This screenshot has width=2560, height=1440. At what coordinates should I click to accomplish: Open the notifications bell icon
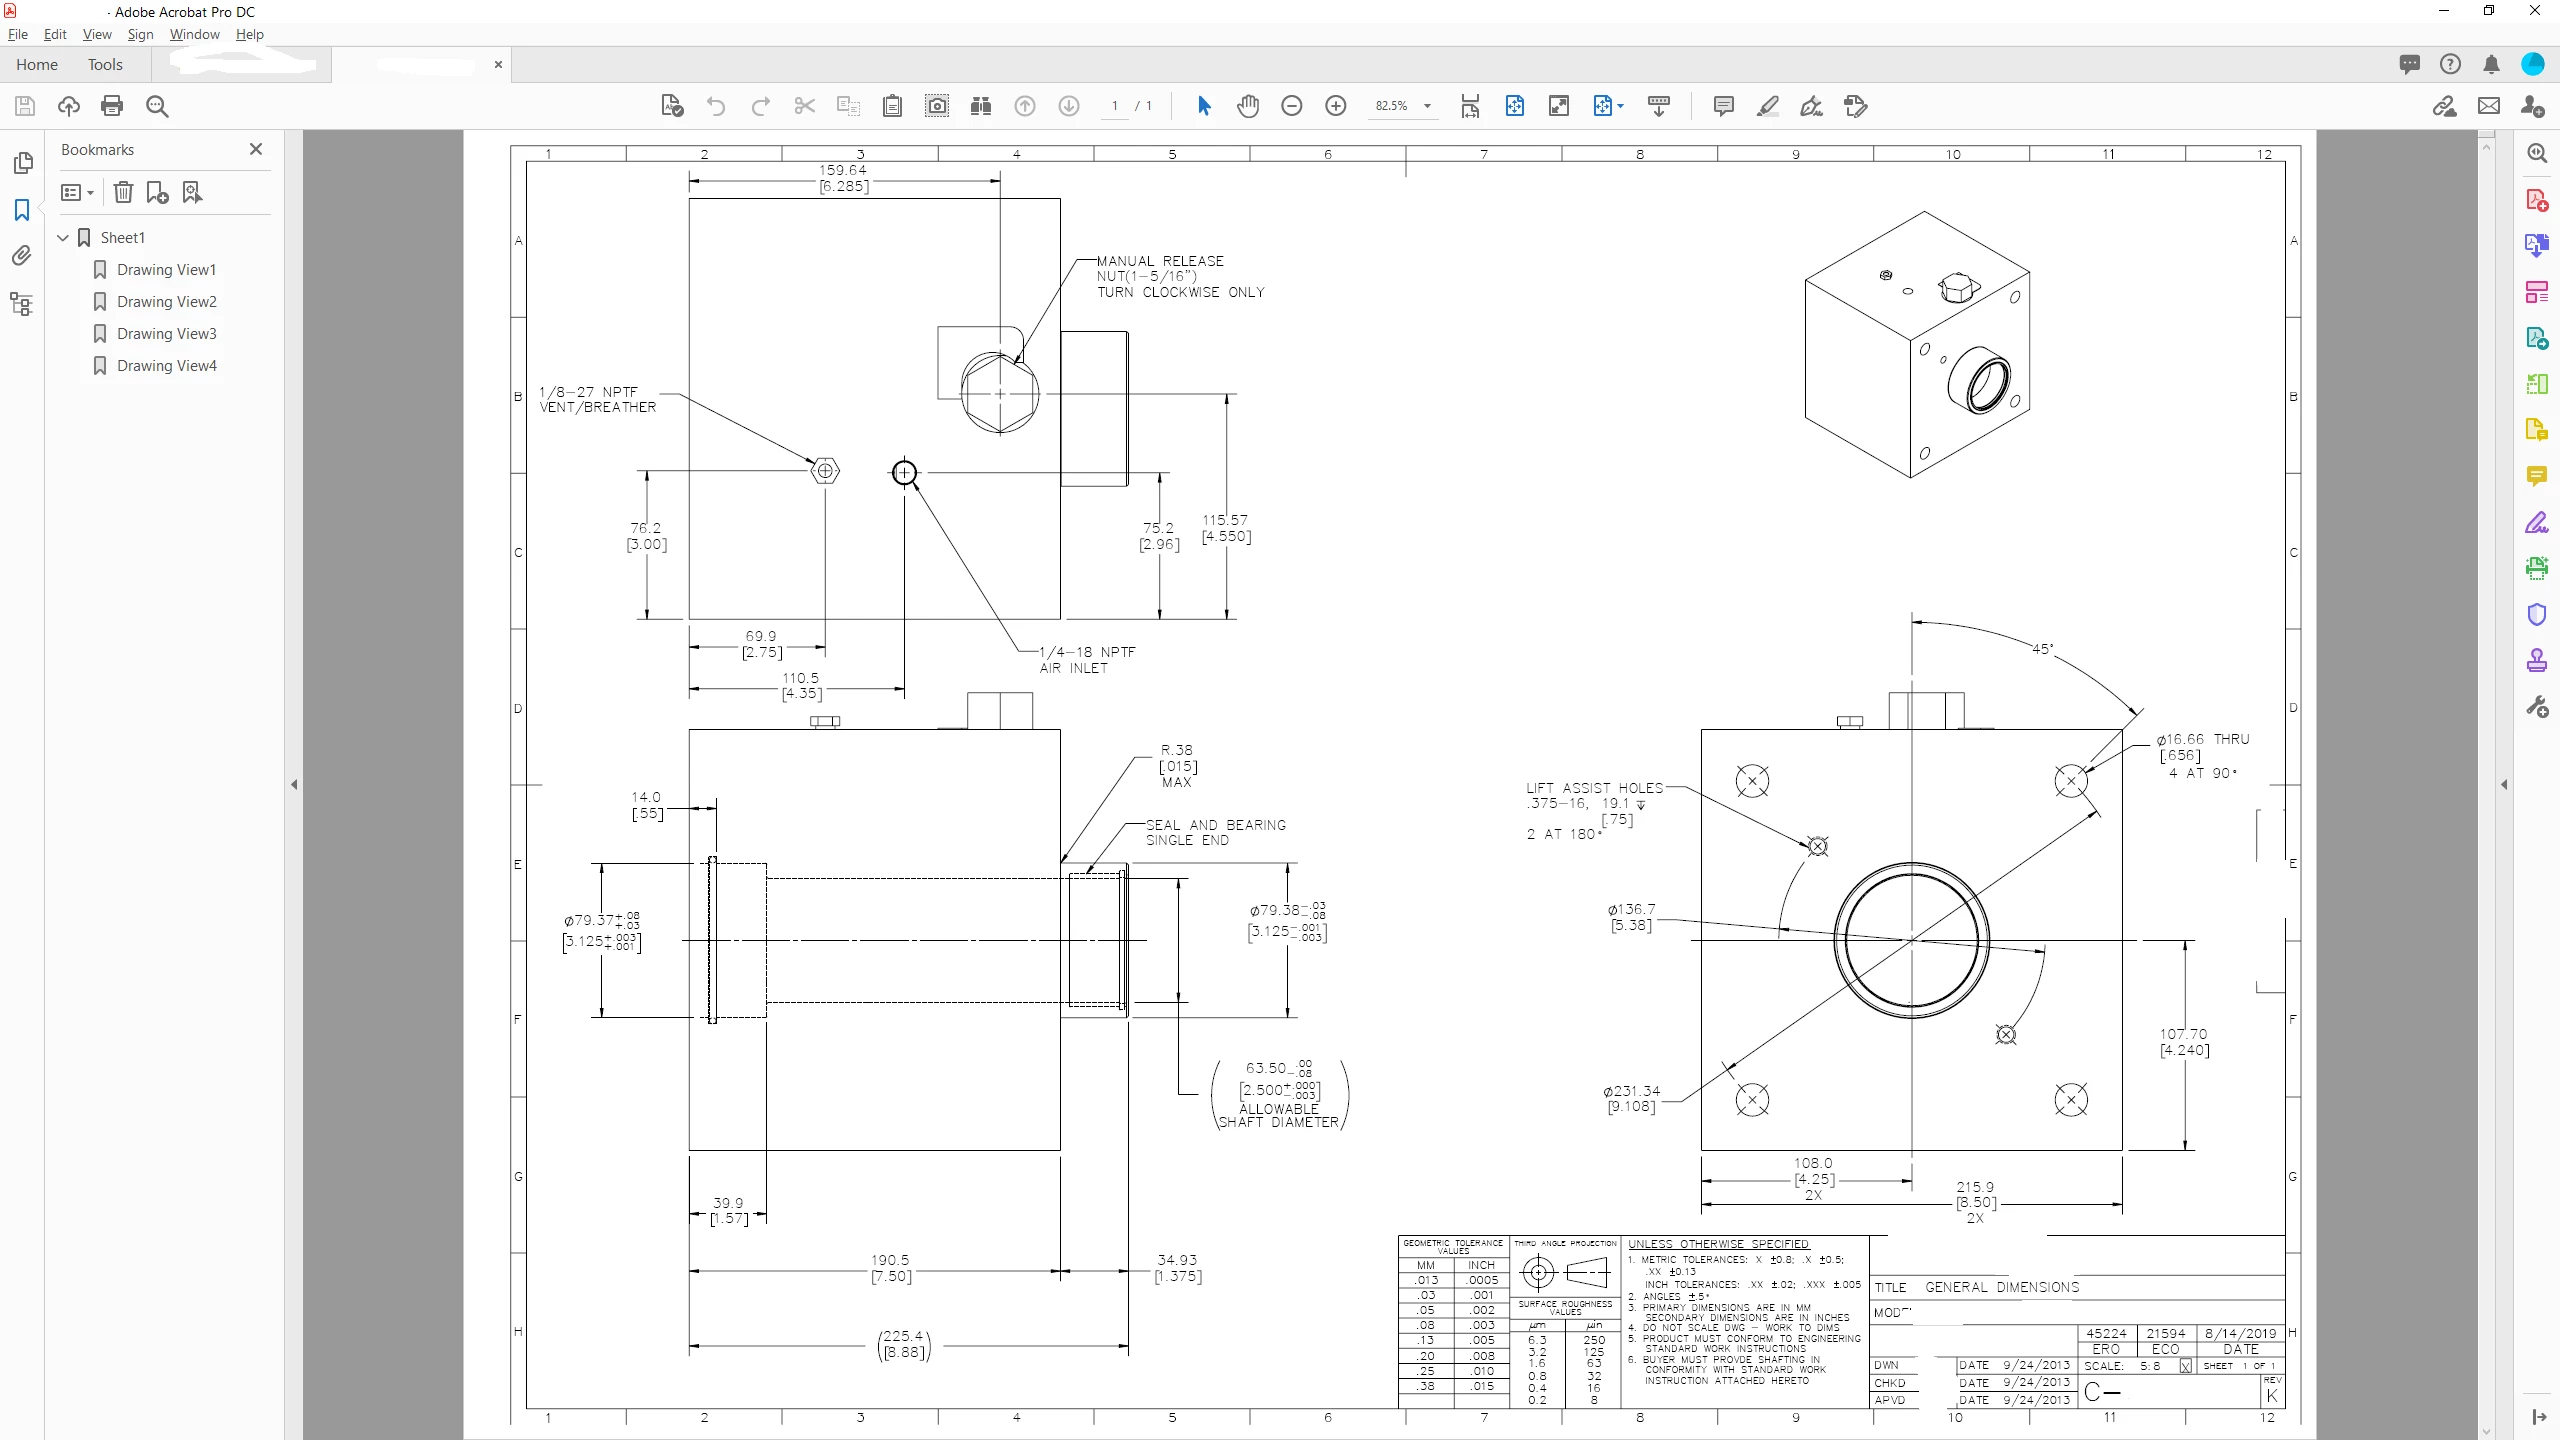coord(2492,65)
